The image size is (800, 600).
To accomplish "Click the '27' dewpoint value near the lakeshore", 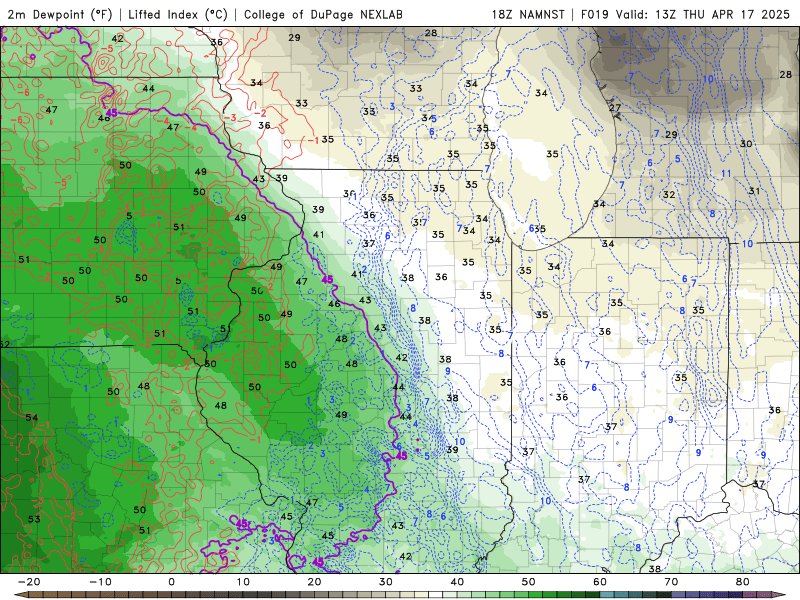I will pos(615,108).
